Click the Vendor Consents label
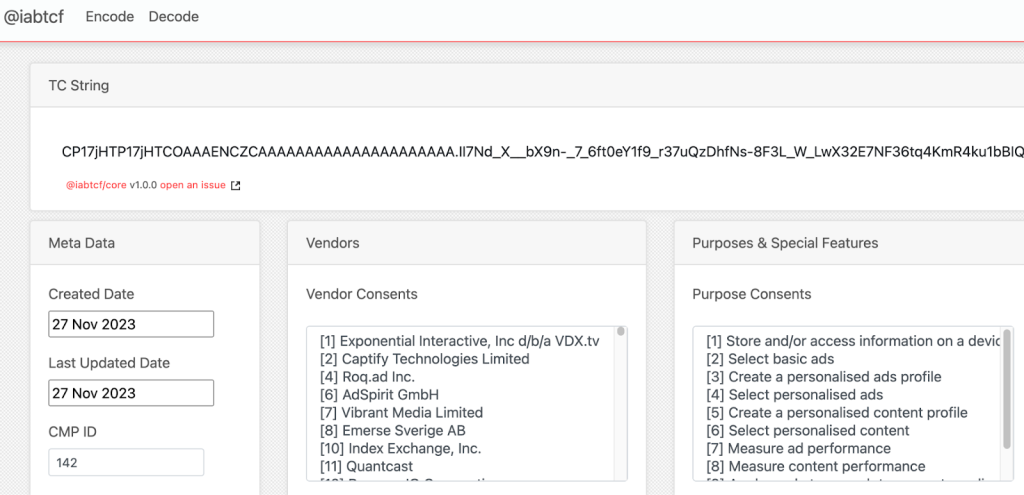The image size is (1024, 495). point(362,294)
